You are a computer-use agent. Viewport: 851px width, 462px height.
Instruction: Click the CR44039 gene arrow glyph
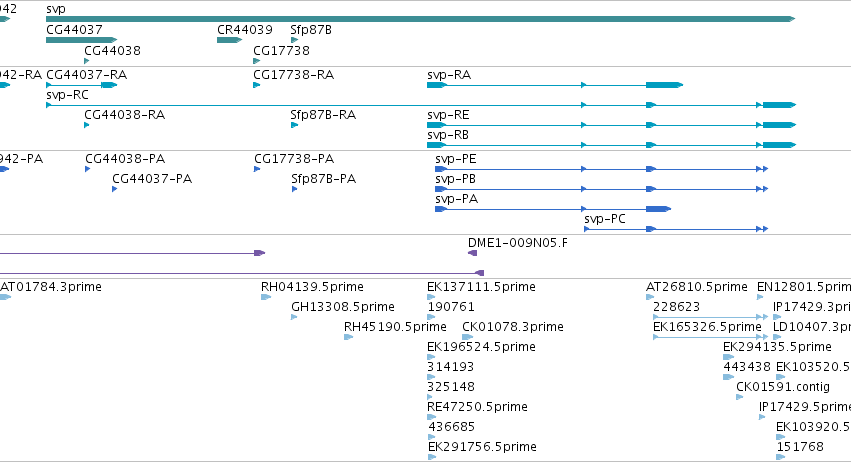pos(230,40)
